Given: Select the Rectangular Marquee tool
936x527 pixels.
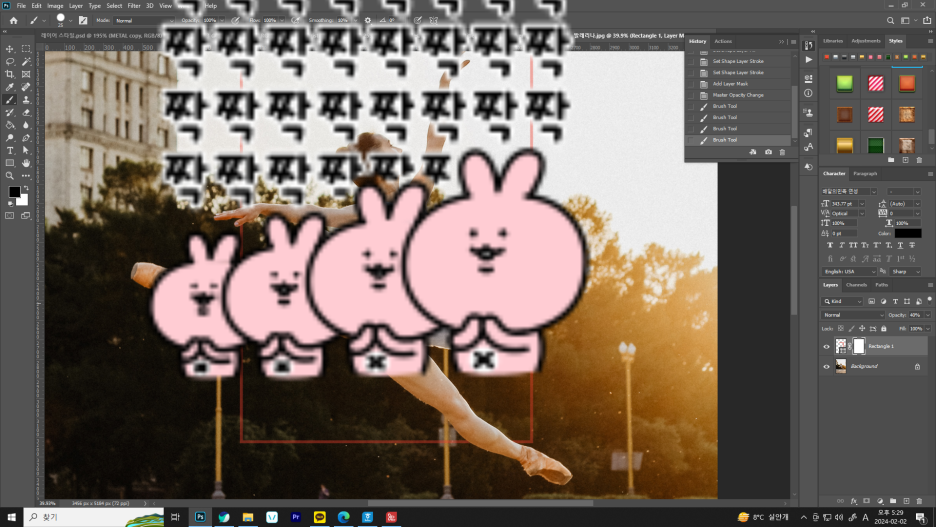Looking at the screenshot, I should 26,49.
